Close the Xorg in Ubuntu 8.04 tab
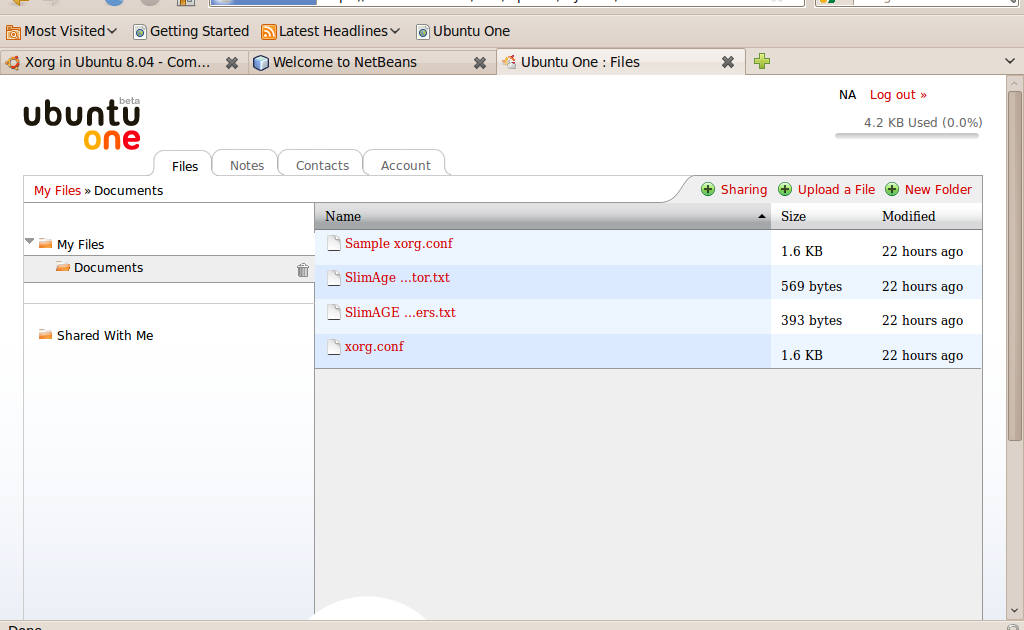Image resolution: width=1024 pixels, height=630 pixels. pos(232,63)
